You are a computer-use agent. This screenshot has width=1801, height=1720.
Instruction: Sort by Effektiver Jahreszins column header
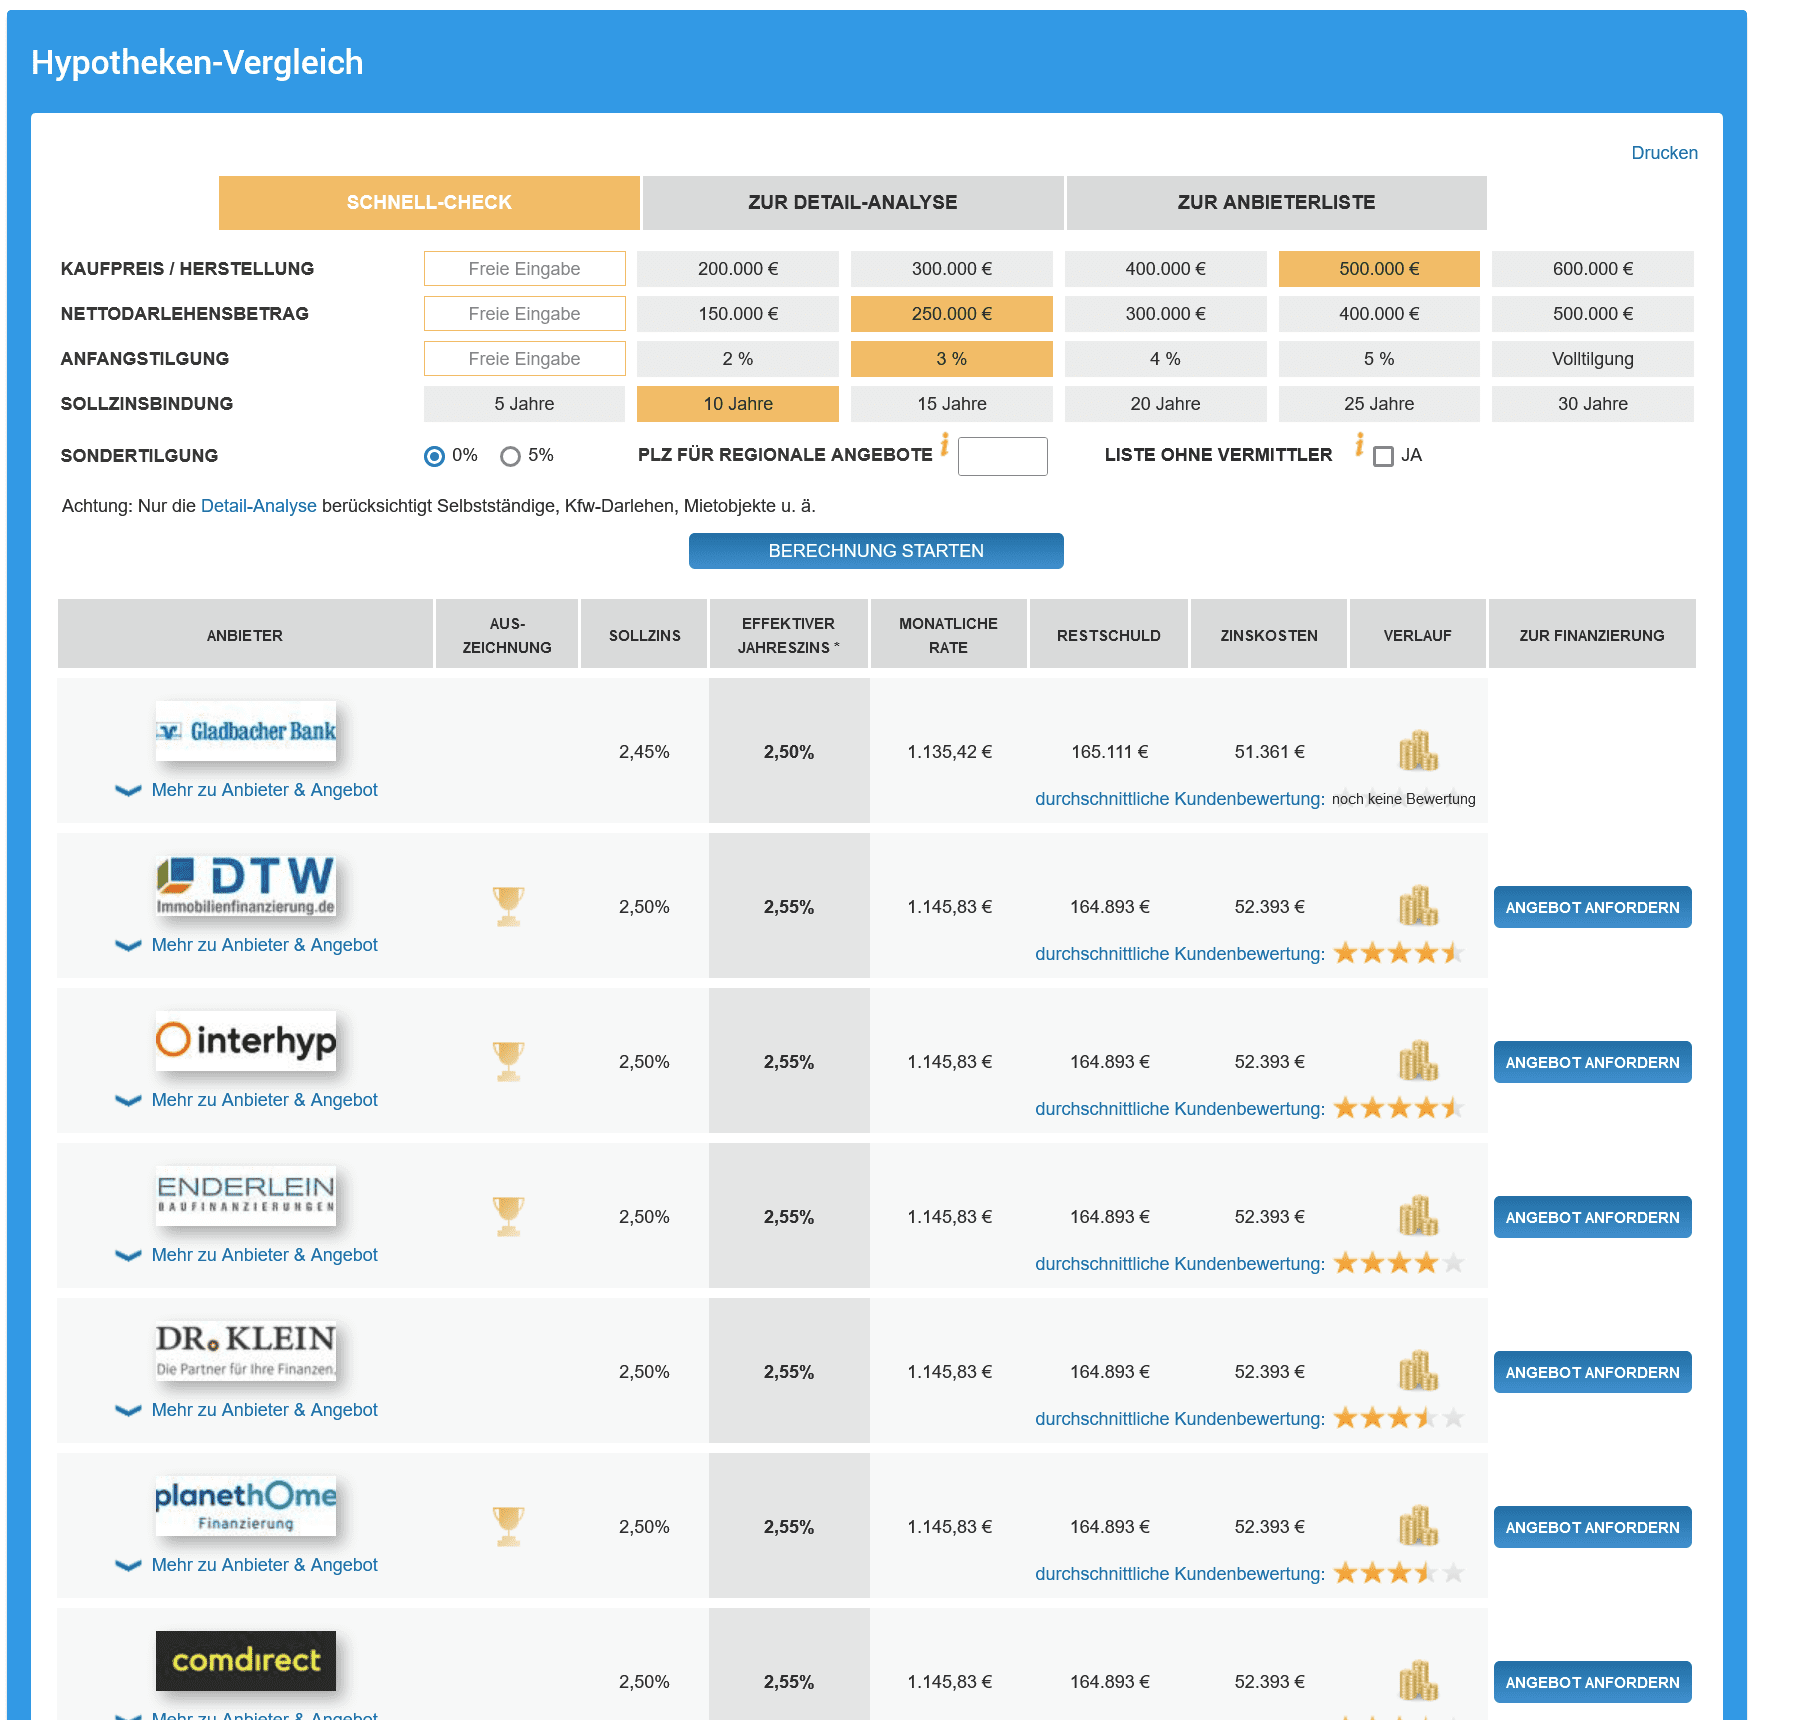pos(789,635)
